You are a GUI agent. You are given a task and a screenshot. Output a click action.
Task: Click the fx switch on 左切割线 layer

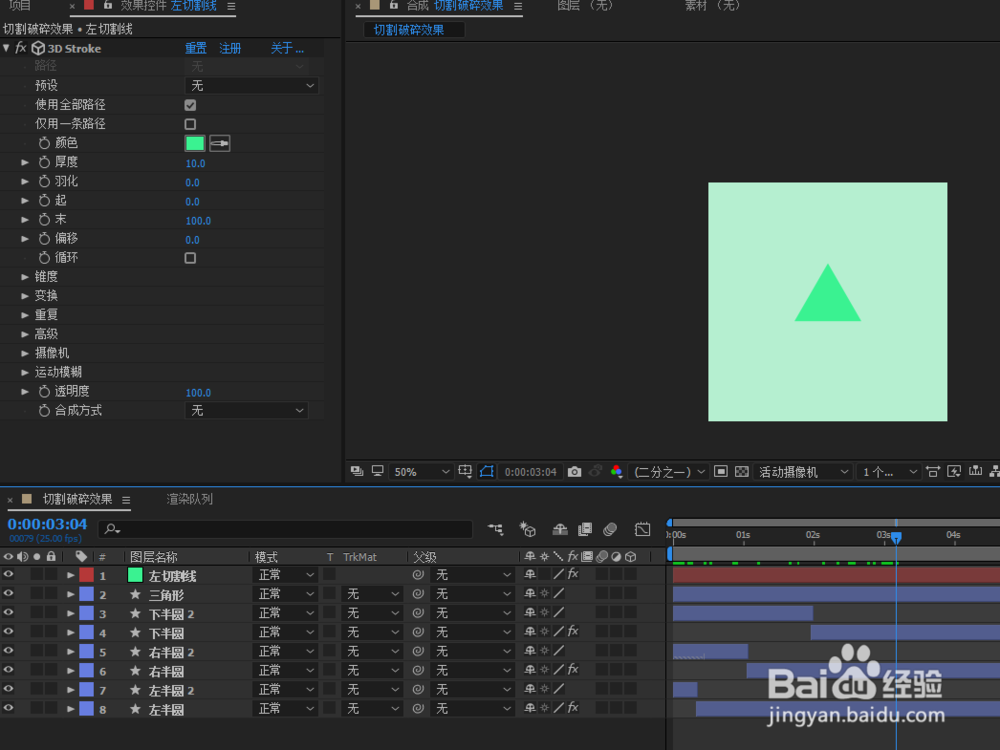pos(573,574)
